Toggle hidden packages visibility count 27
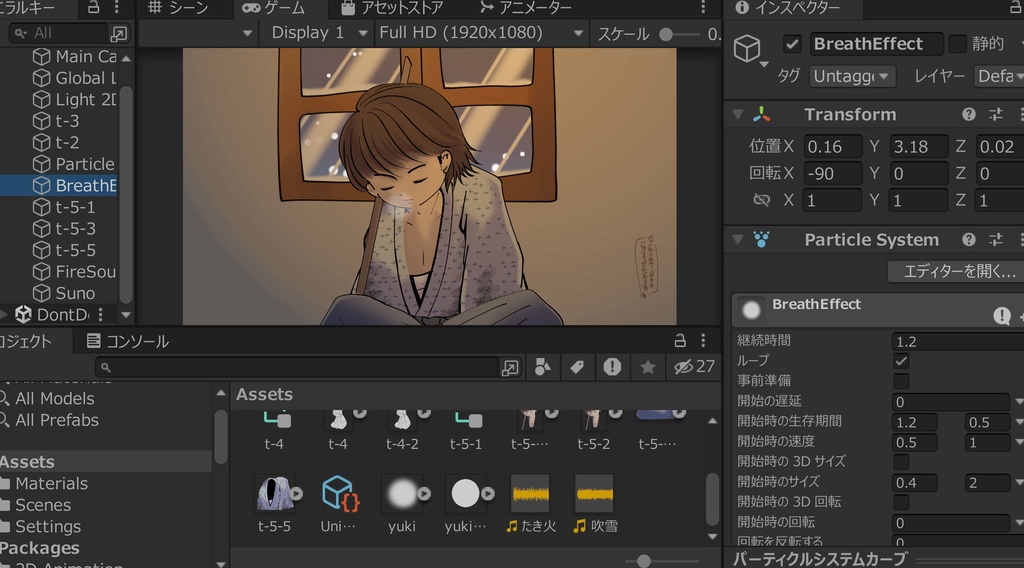The width and height of the screenshot is (1024, 568). click(x=694, y=367)
